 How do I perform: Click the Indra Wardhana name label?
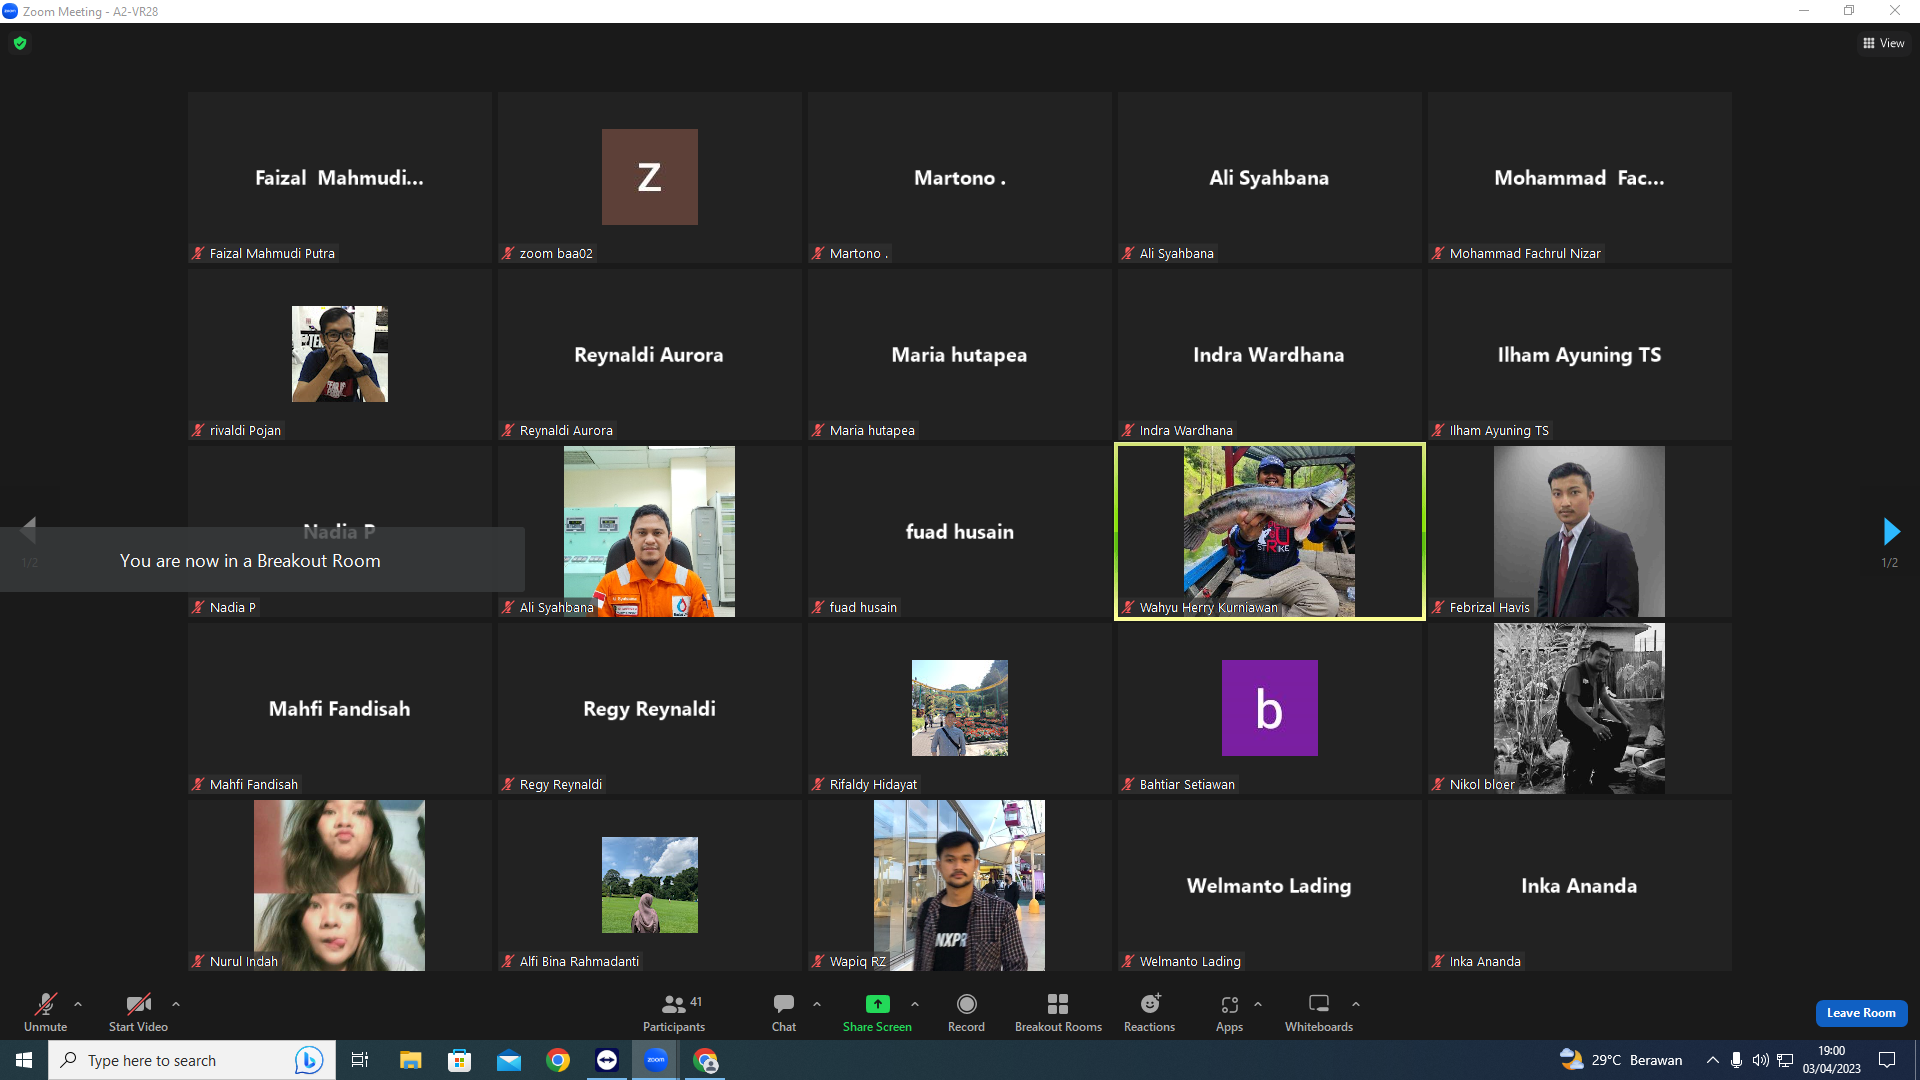pos(1186,431)
